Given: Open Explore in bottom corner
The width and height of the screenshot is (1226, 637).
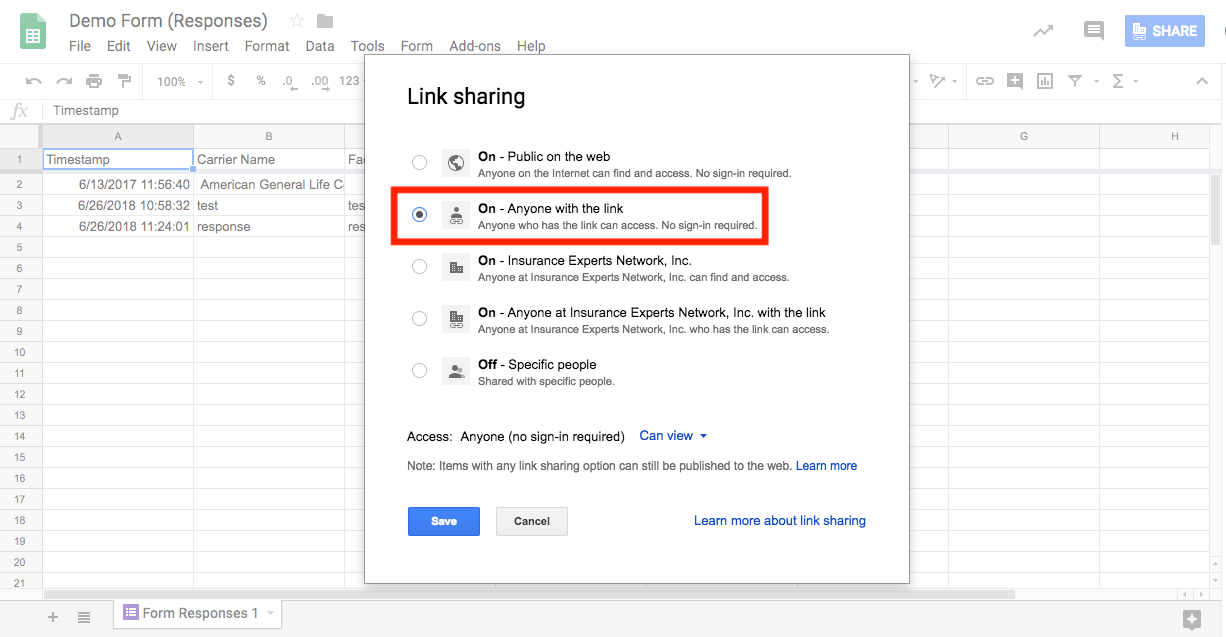Looking at the screenshot, I should click(x=1191, y=619).
